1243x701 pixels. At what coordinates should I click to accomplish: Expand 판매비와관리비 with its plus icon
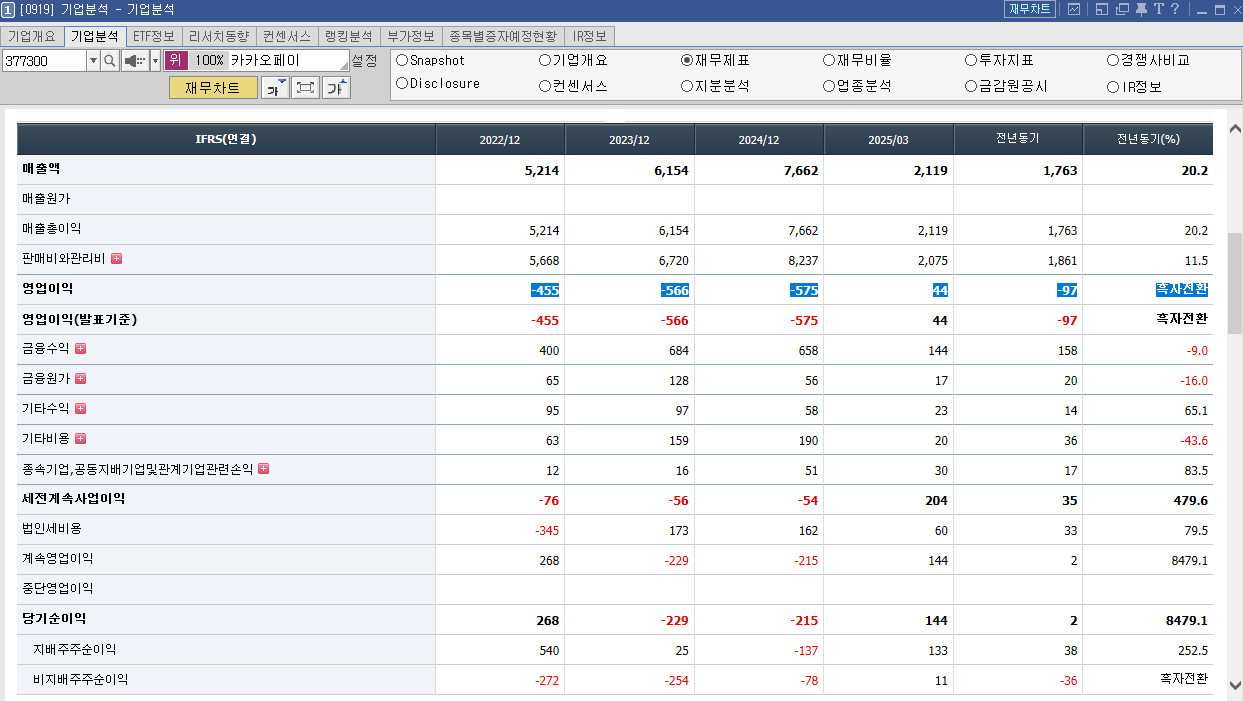point(117,259)
